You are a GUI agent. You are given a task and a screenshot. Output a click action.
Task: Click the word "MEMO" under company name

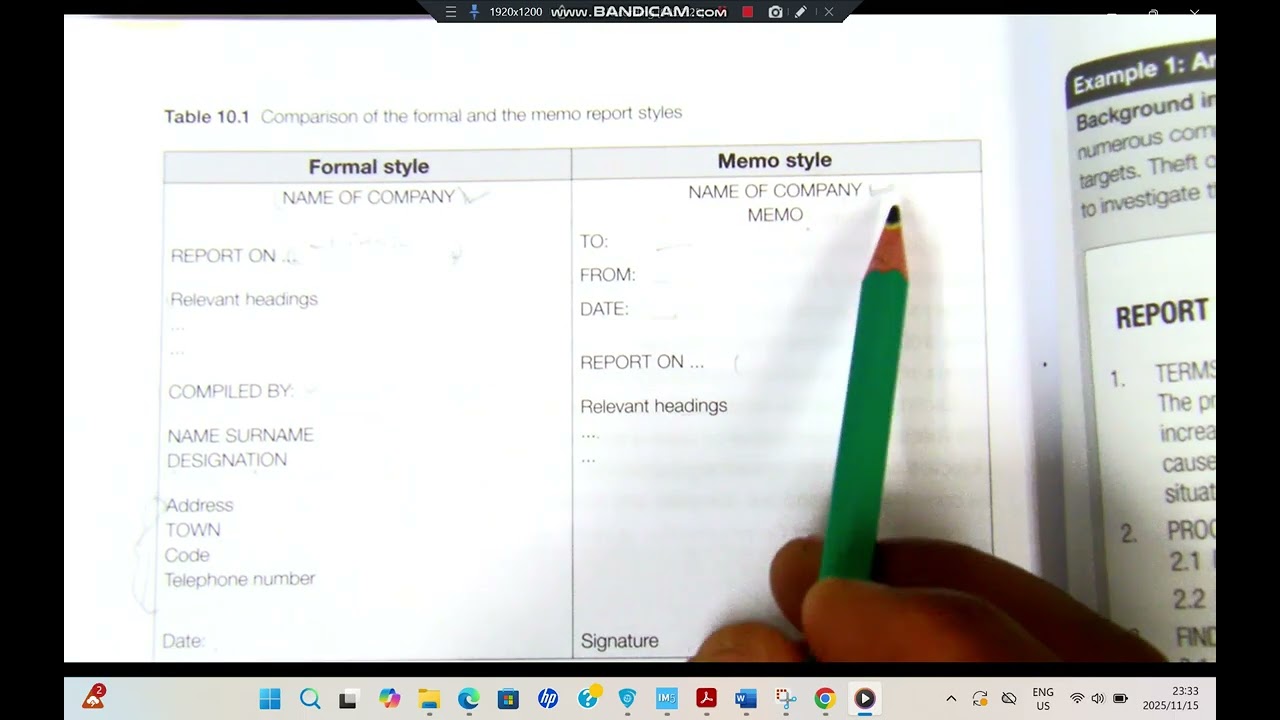pos(775,215)
